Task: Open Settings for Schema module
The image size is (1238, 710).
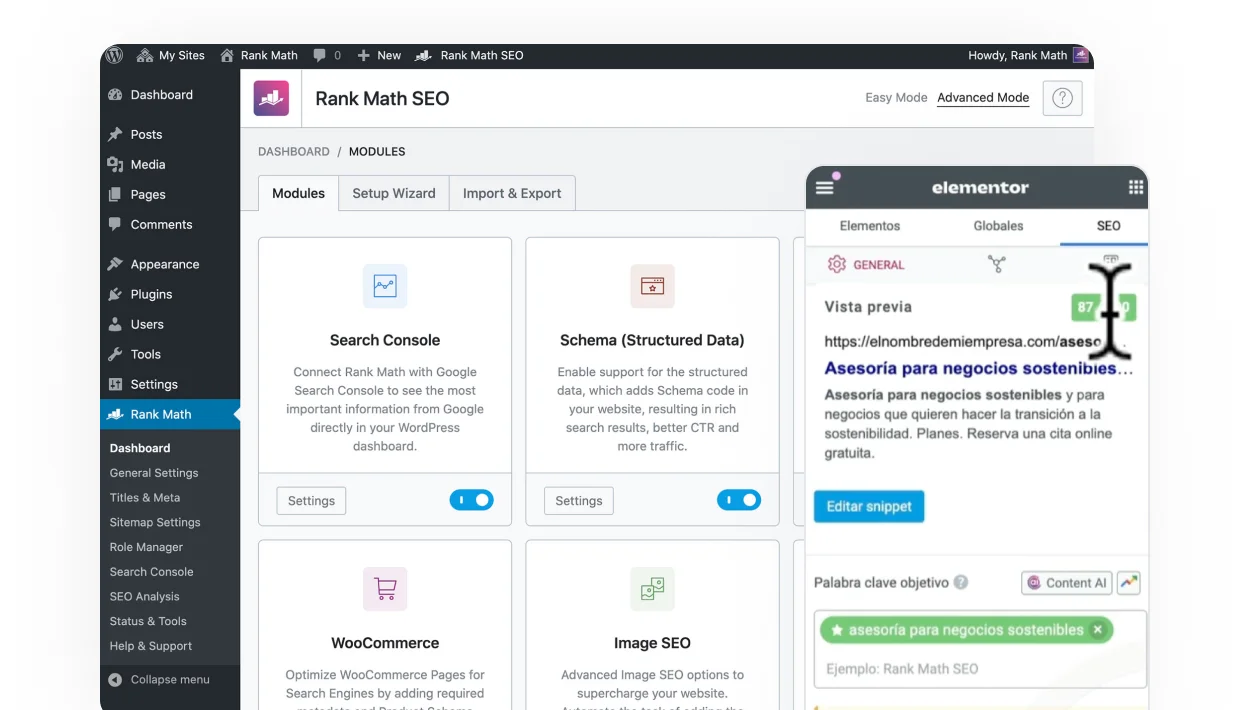Action: [x=579, y=501]
